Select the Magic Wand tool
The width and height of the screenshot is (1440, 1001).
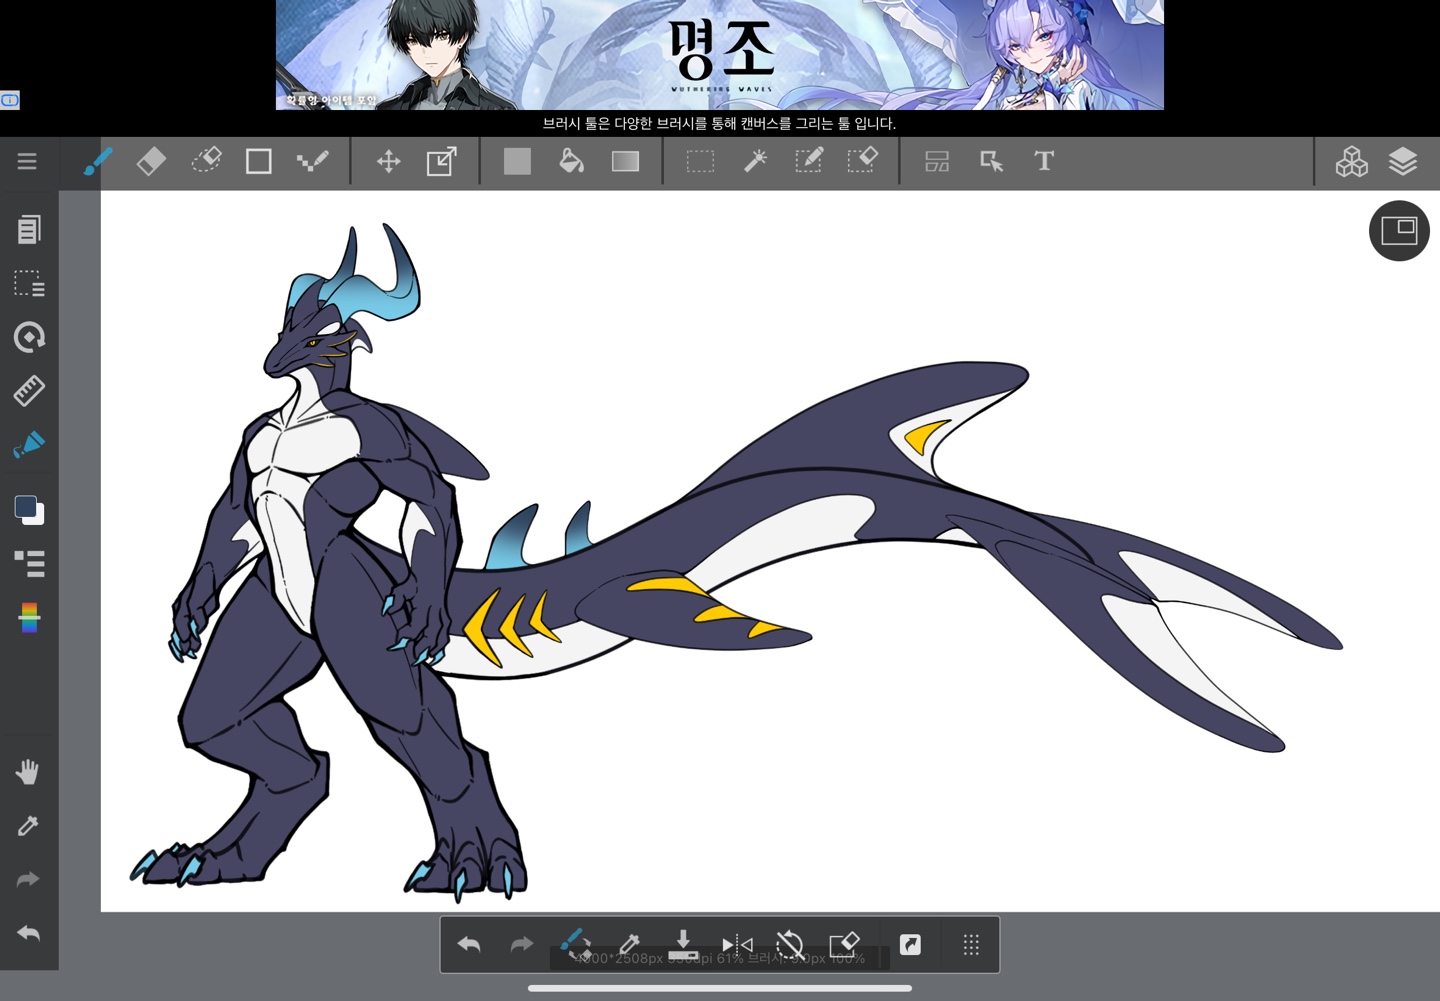pyautogui.click(x=755, y=161)
